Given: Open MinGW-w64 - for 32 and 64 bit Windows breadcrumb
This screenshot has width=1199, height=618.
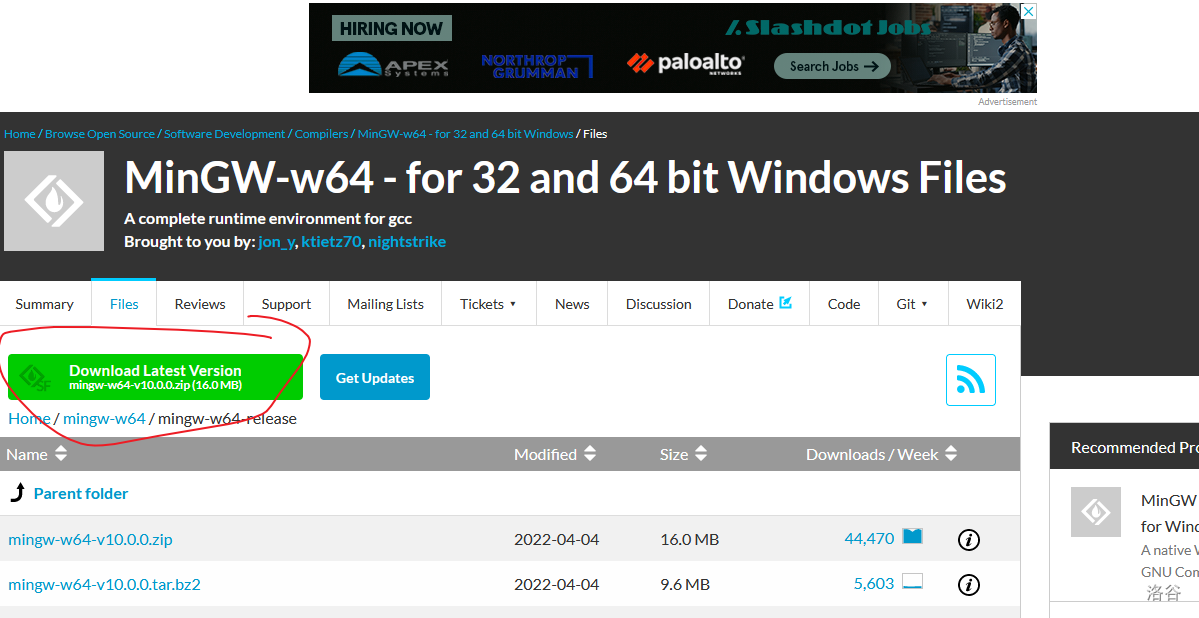Looking at the screenshot, I should pos(466,134).
